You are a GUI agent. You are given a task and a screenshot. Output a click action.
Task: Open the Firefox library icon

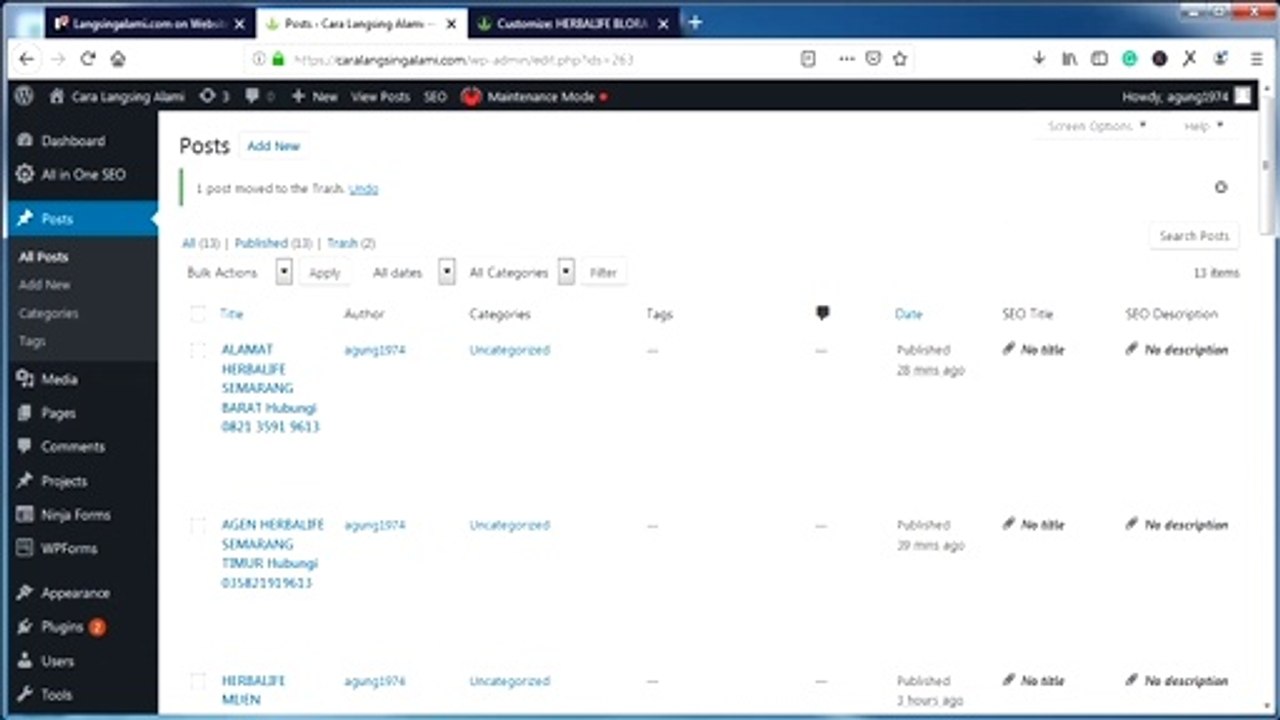pyautogui.click(x=1069, y=60)
